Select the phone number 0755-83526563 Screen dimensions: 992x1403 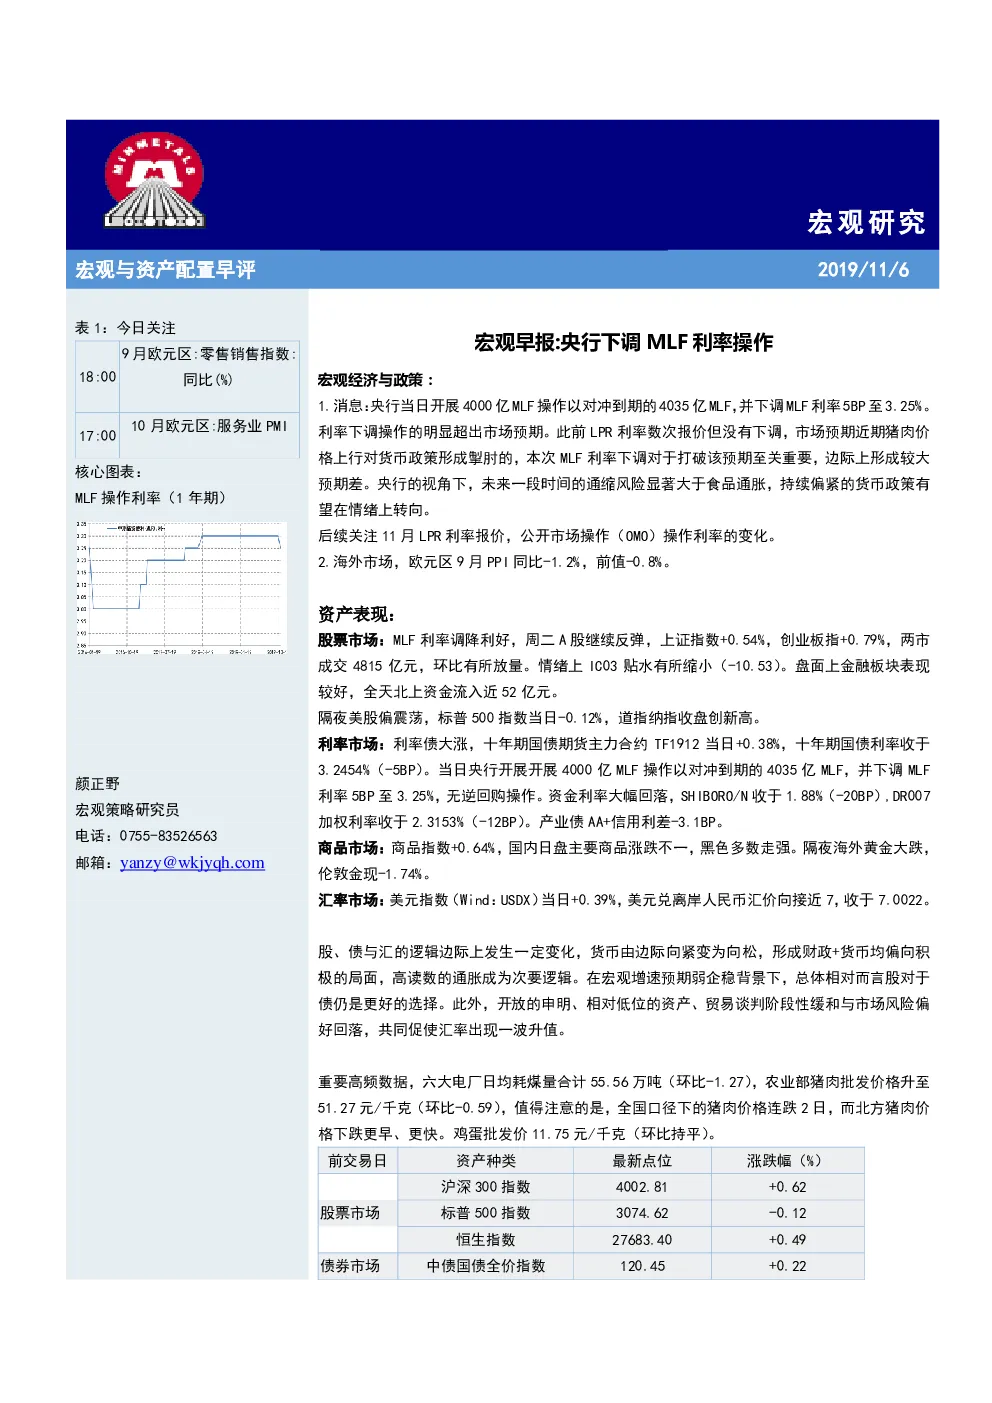pos(168,835)
